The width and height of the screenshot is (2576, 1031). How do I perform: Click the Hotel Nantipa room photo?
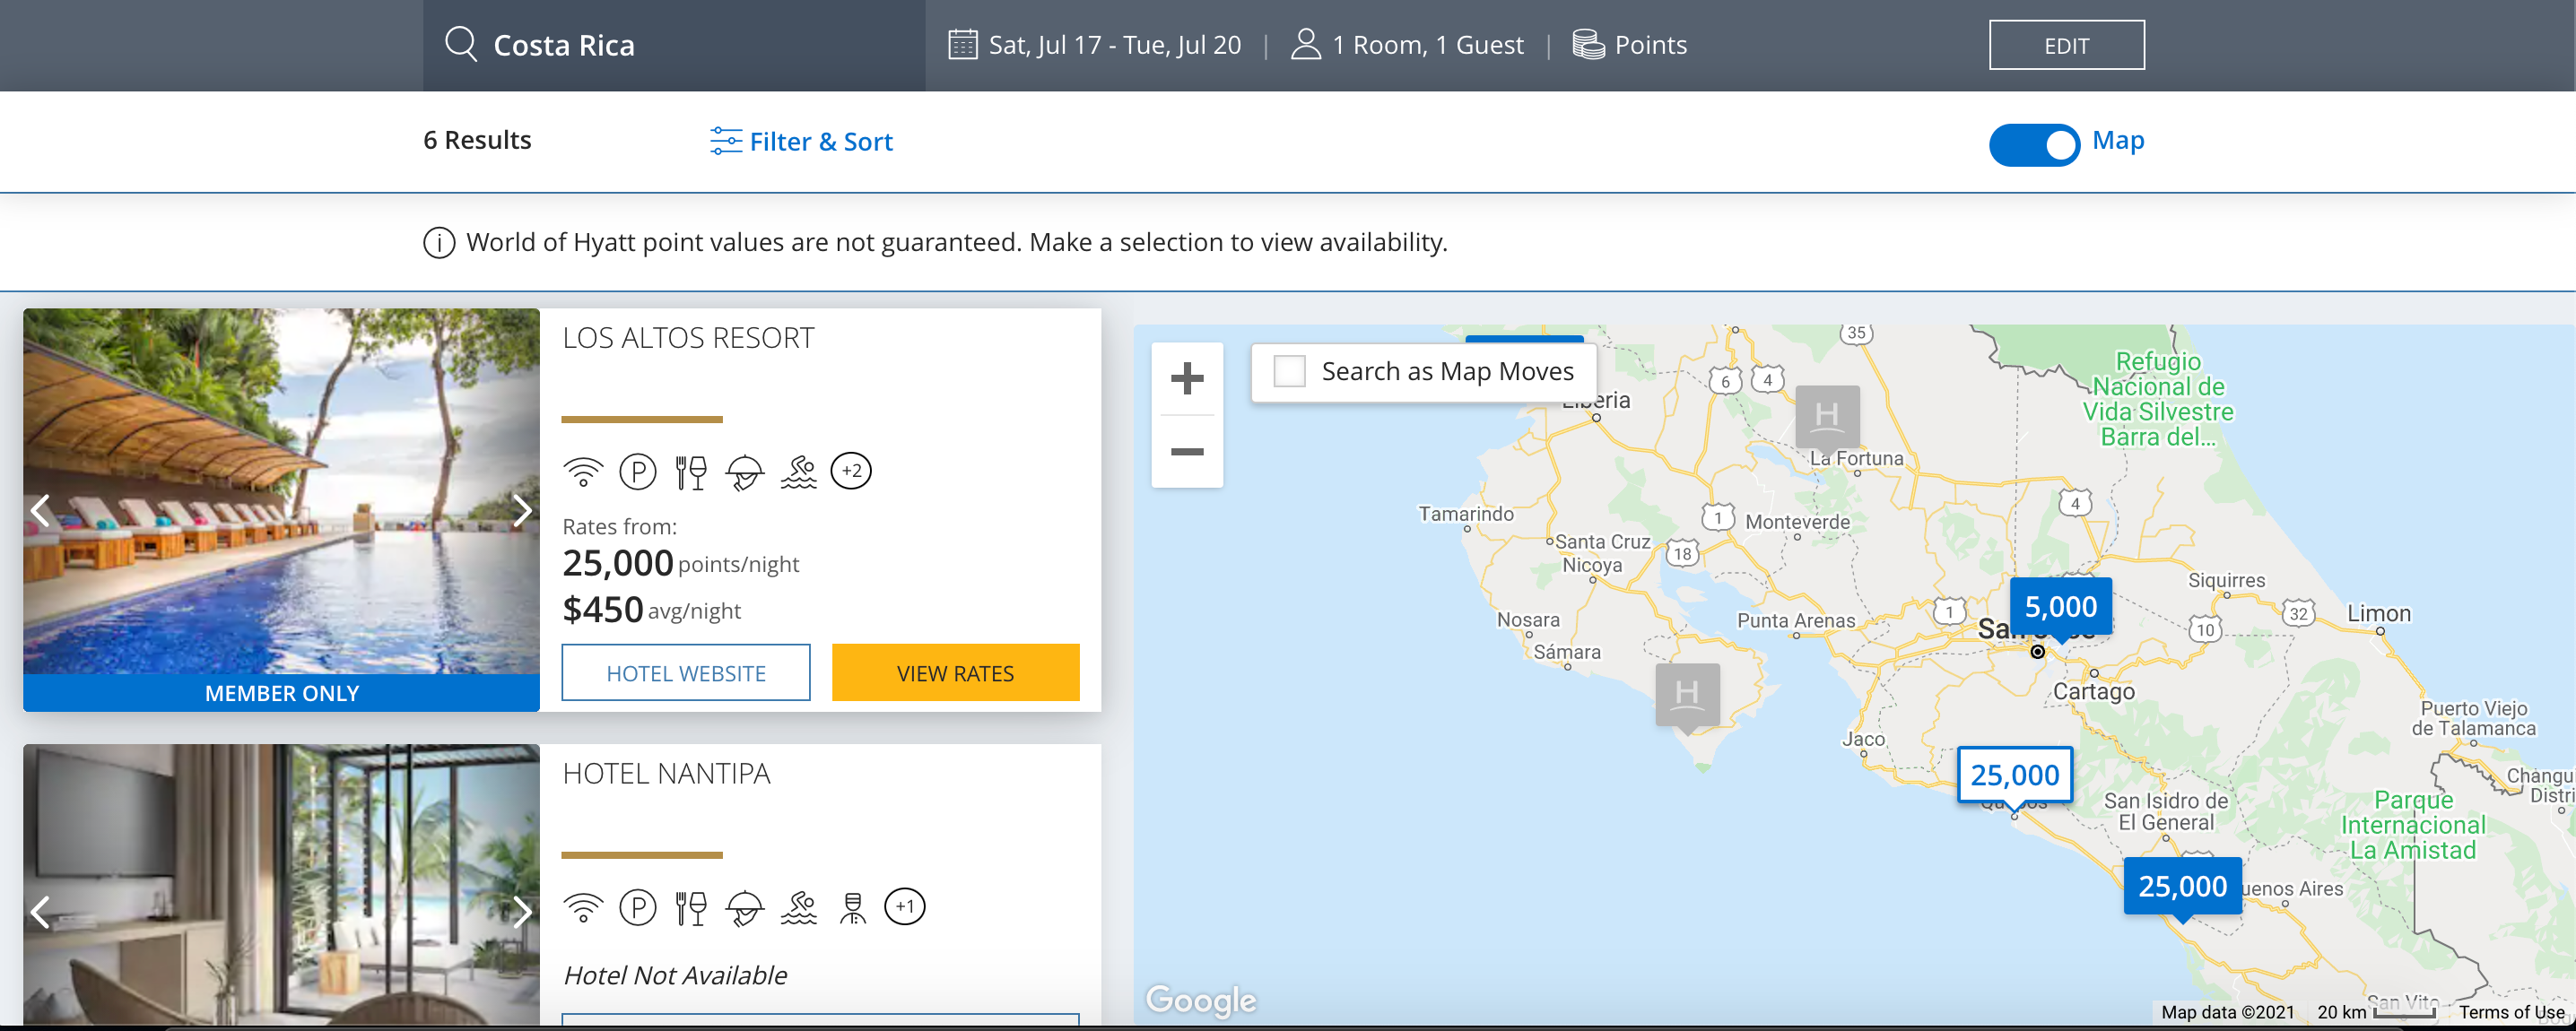281,884
